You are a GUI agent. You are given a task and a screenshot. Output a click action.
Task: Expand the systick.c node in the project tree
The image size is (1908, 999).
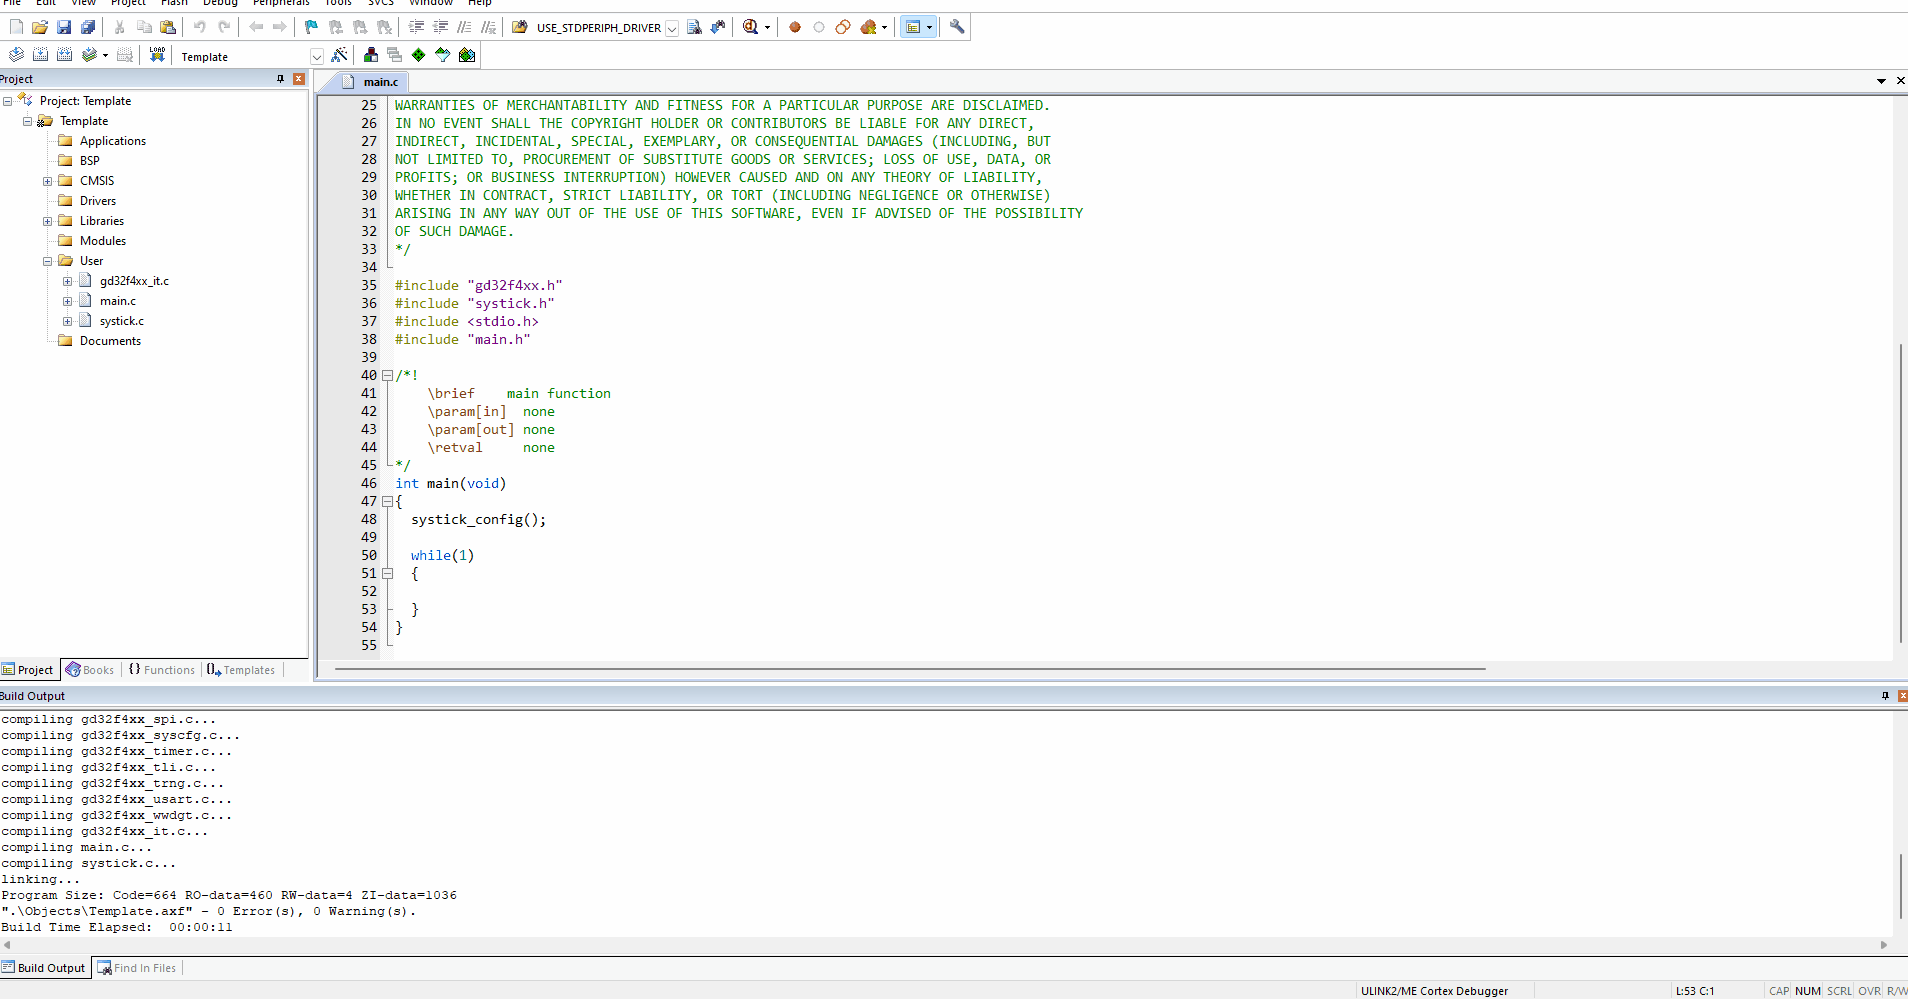pyautogui.click(x=67, y=321)
